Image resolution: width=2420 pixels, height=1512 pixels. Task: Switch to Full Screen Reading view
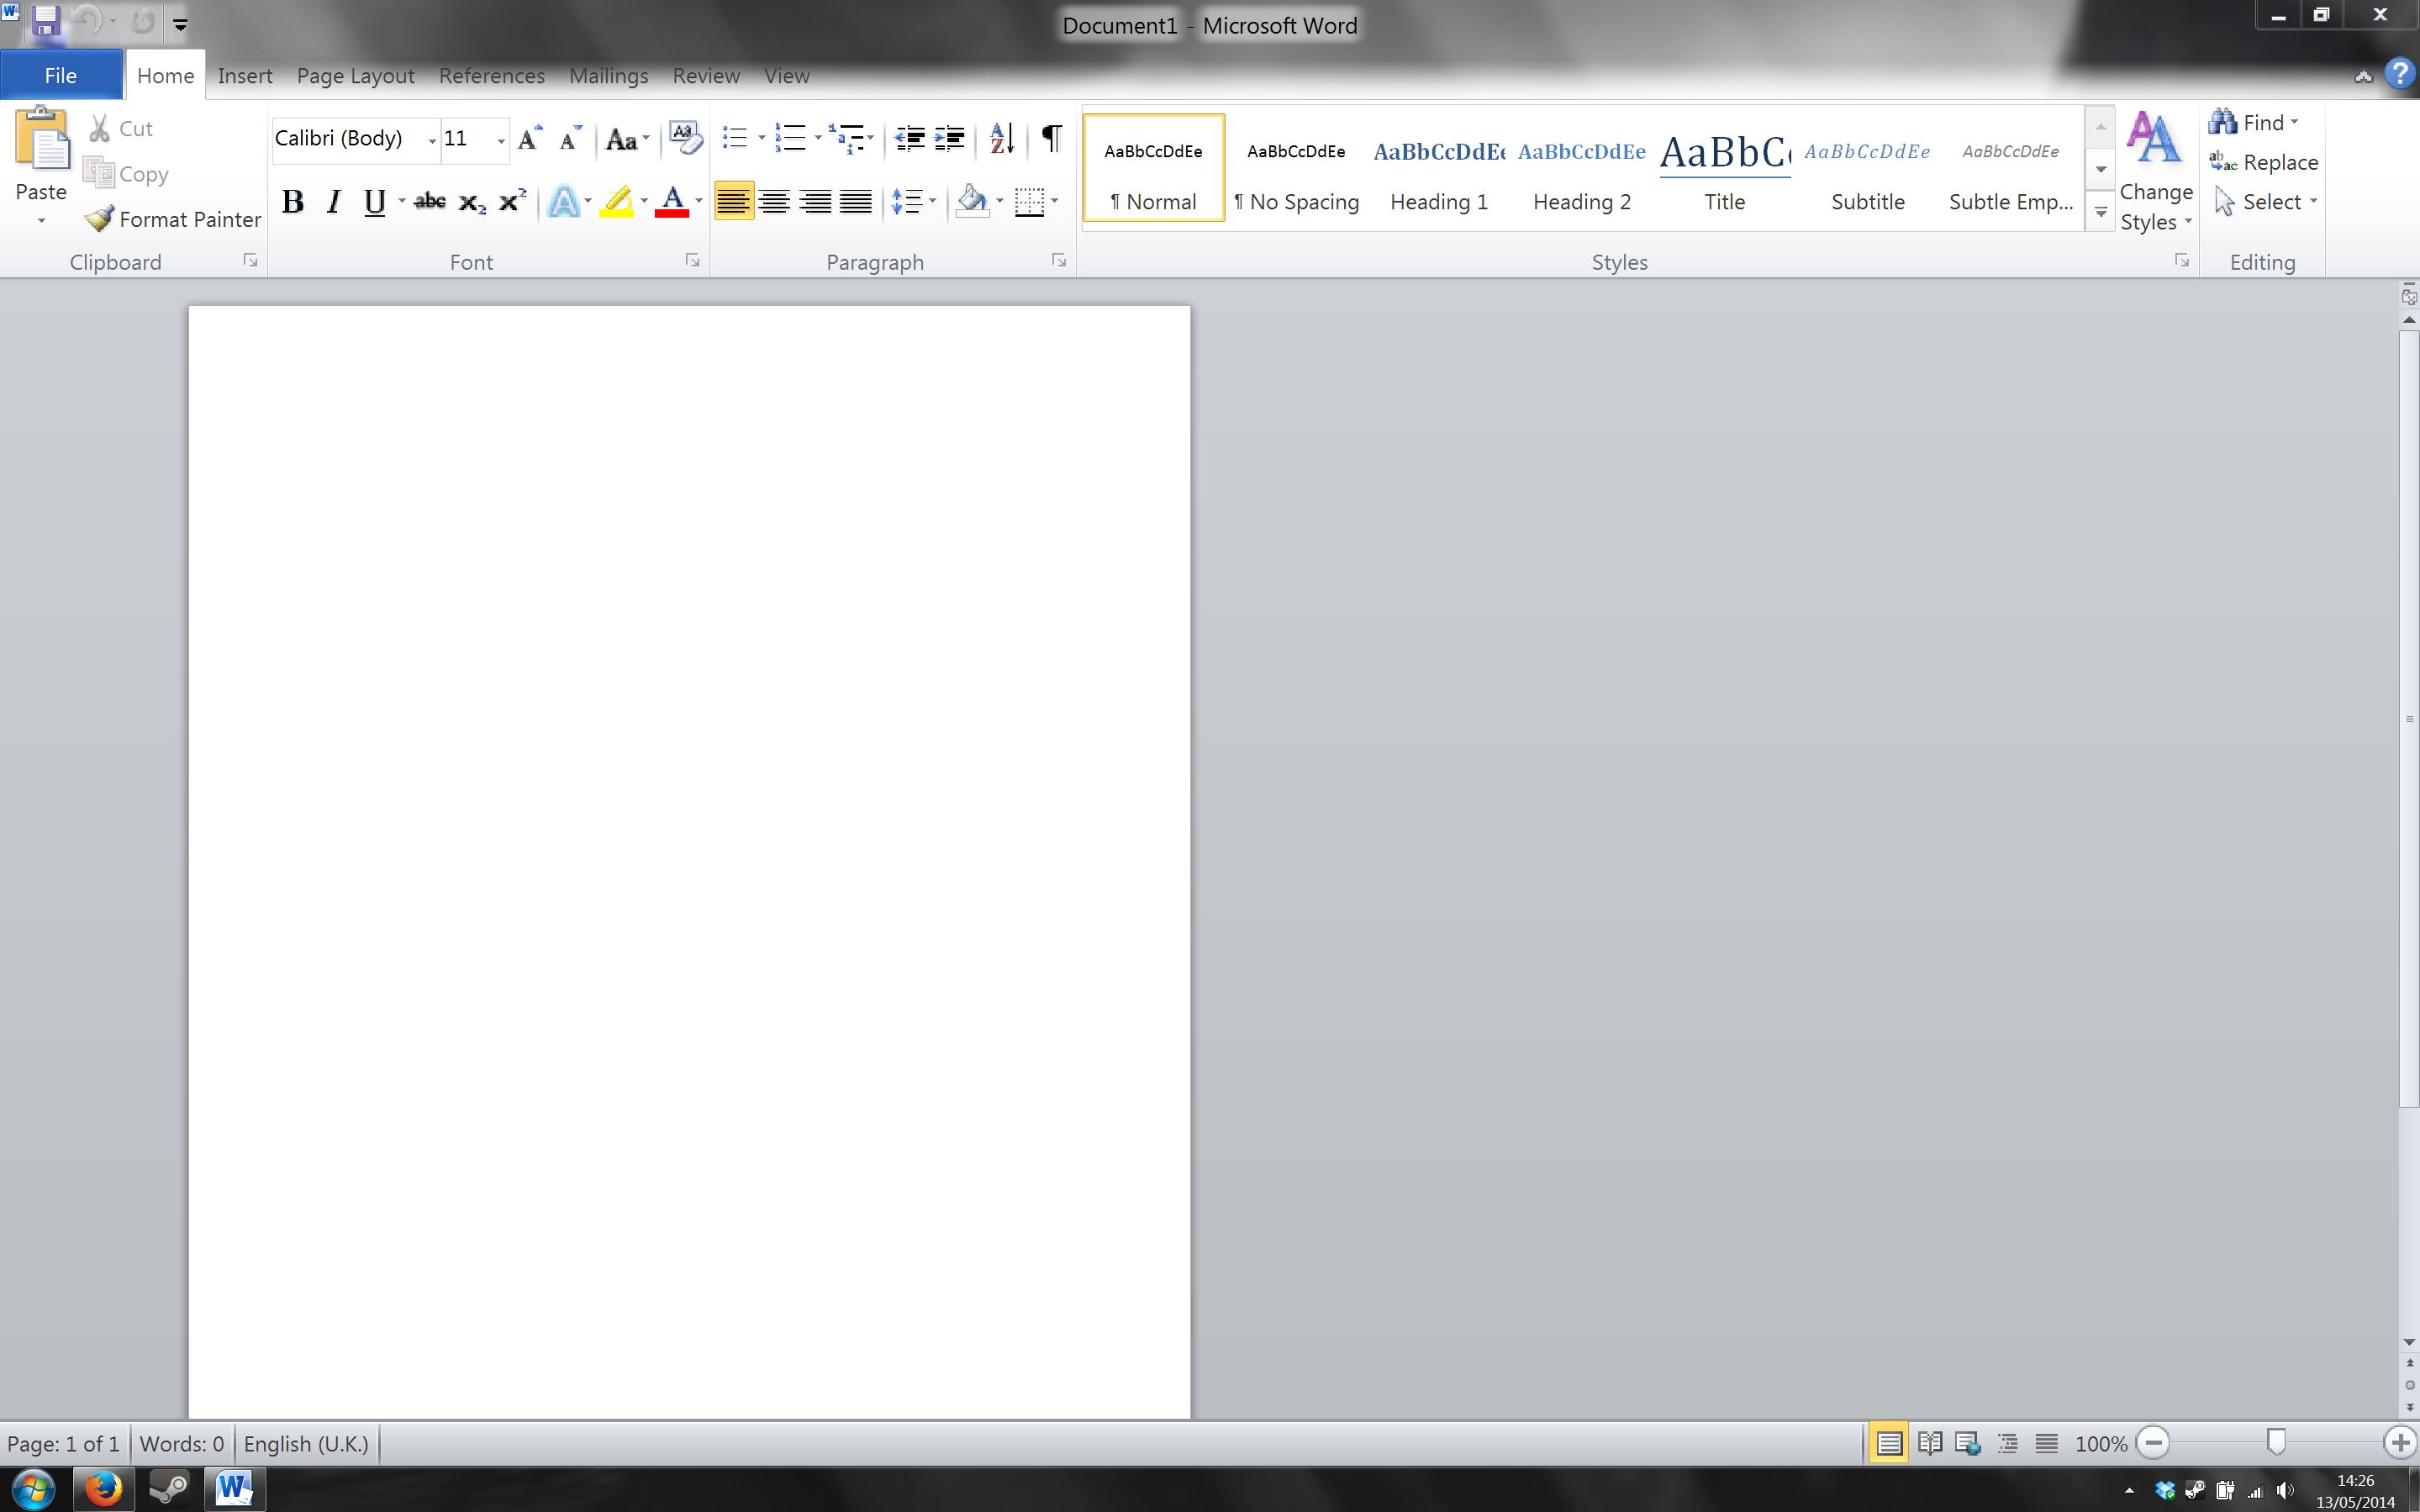click(1930, 1443)
